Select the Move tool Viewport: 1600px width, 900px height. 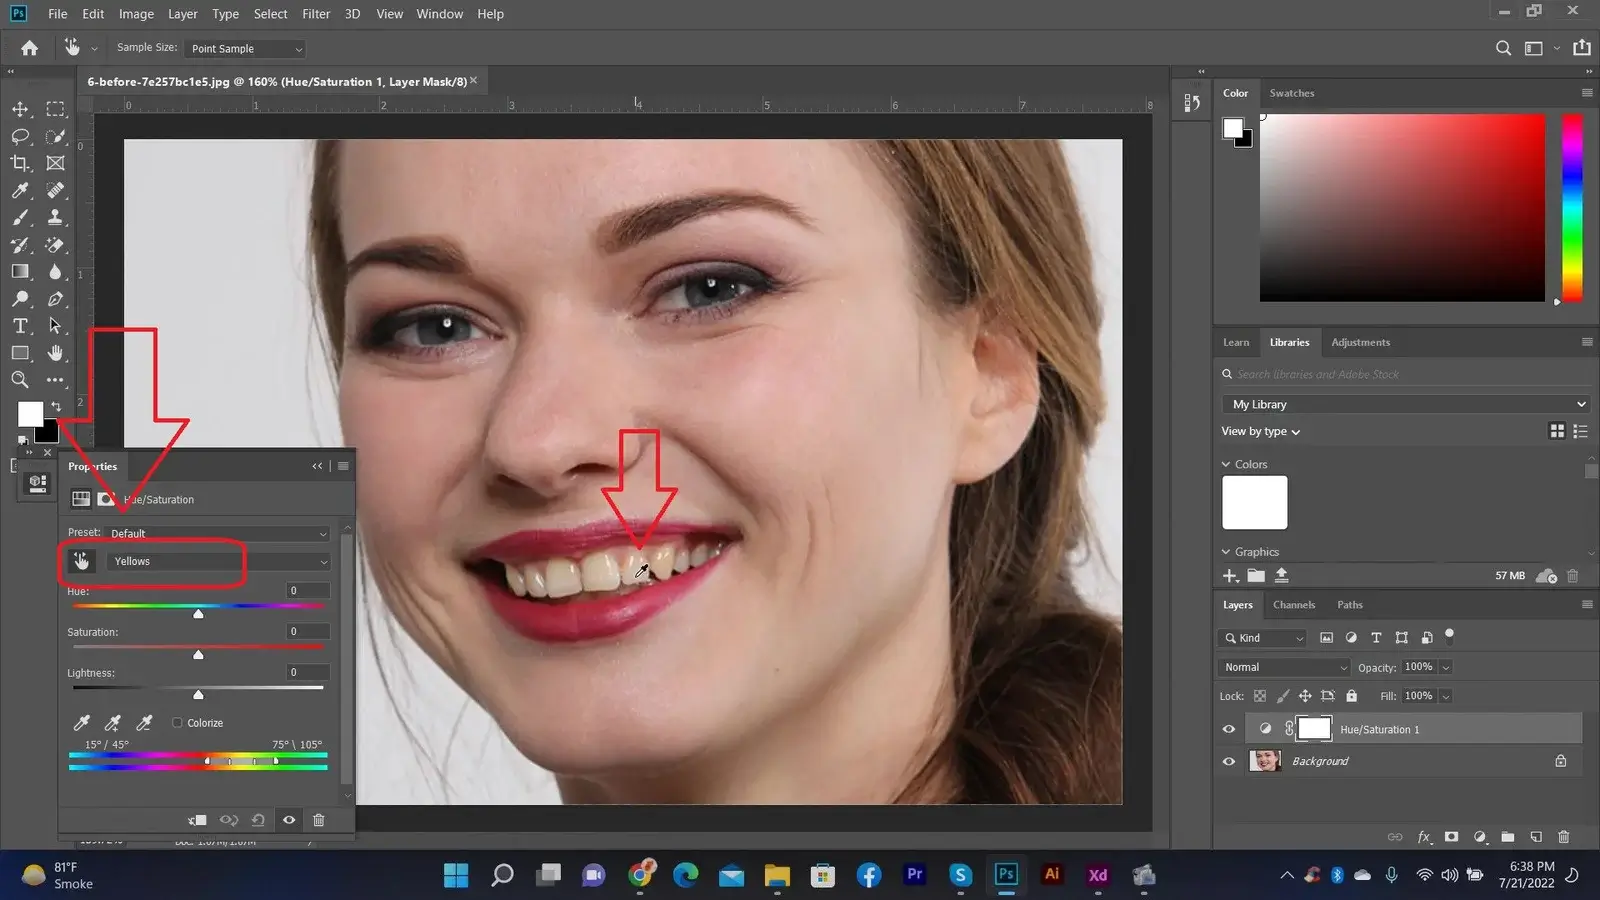pos(20,109)
